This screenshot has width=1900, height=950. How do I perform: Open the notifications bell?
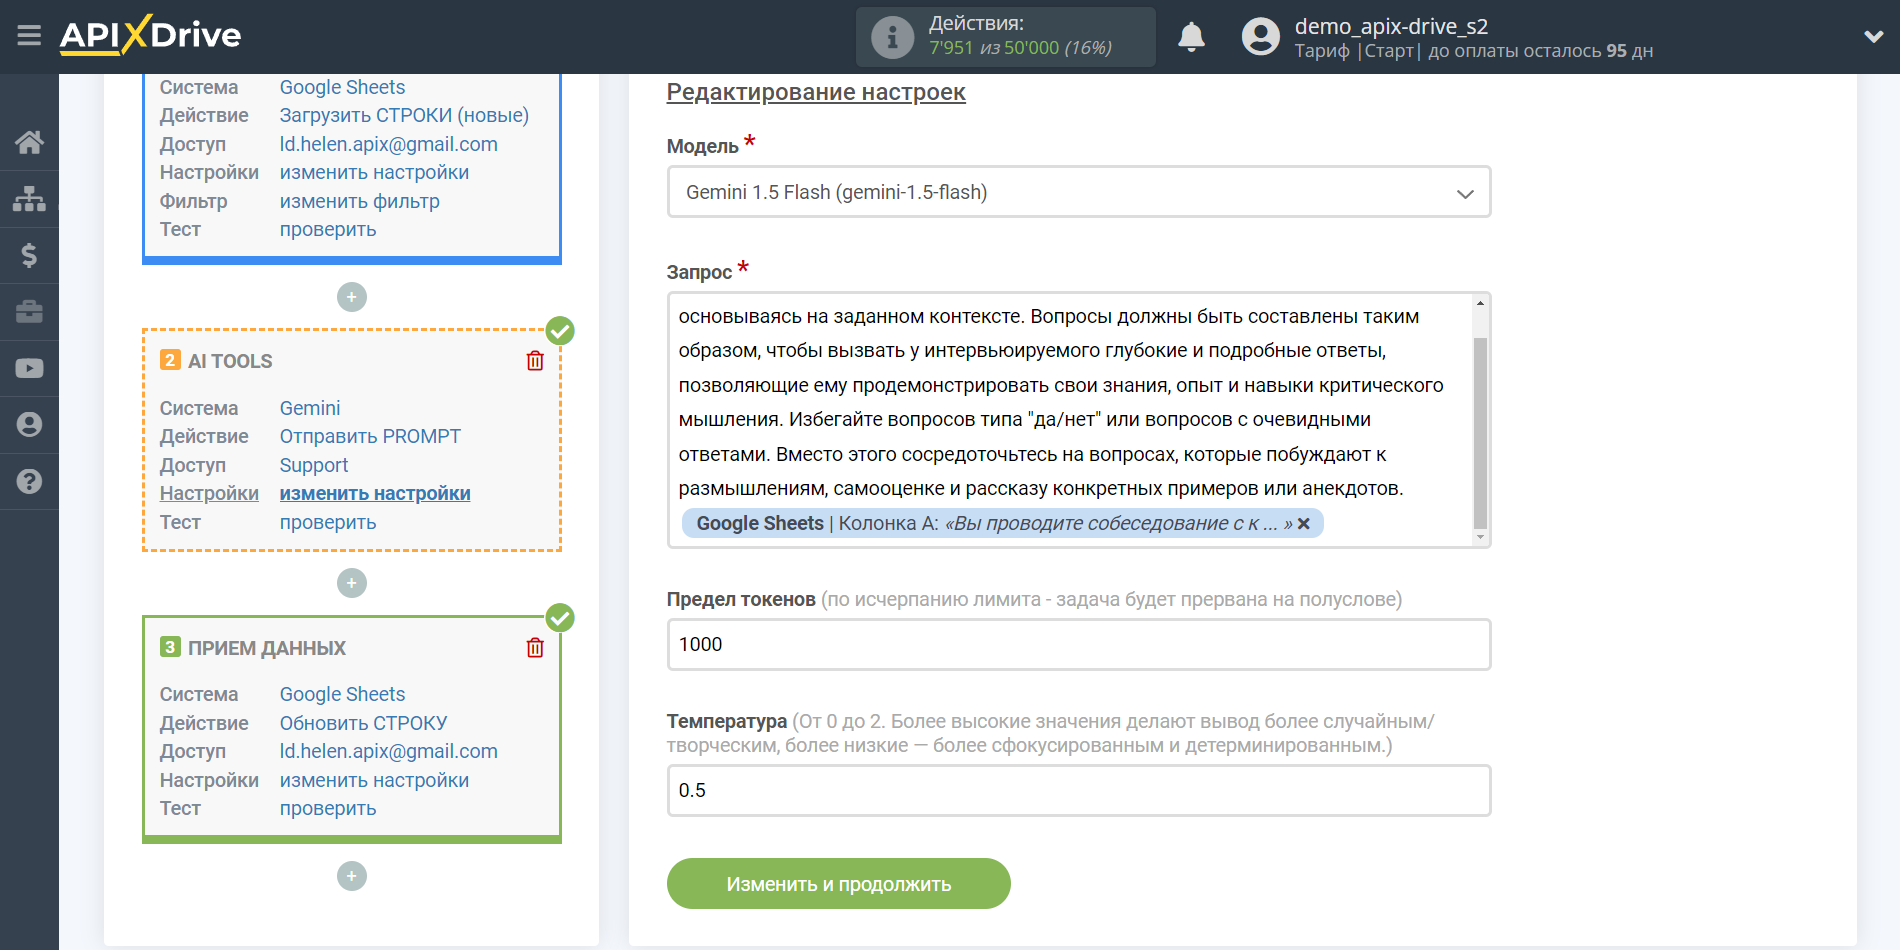(1191, 37)
